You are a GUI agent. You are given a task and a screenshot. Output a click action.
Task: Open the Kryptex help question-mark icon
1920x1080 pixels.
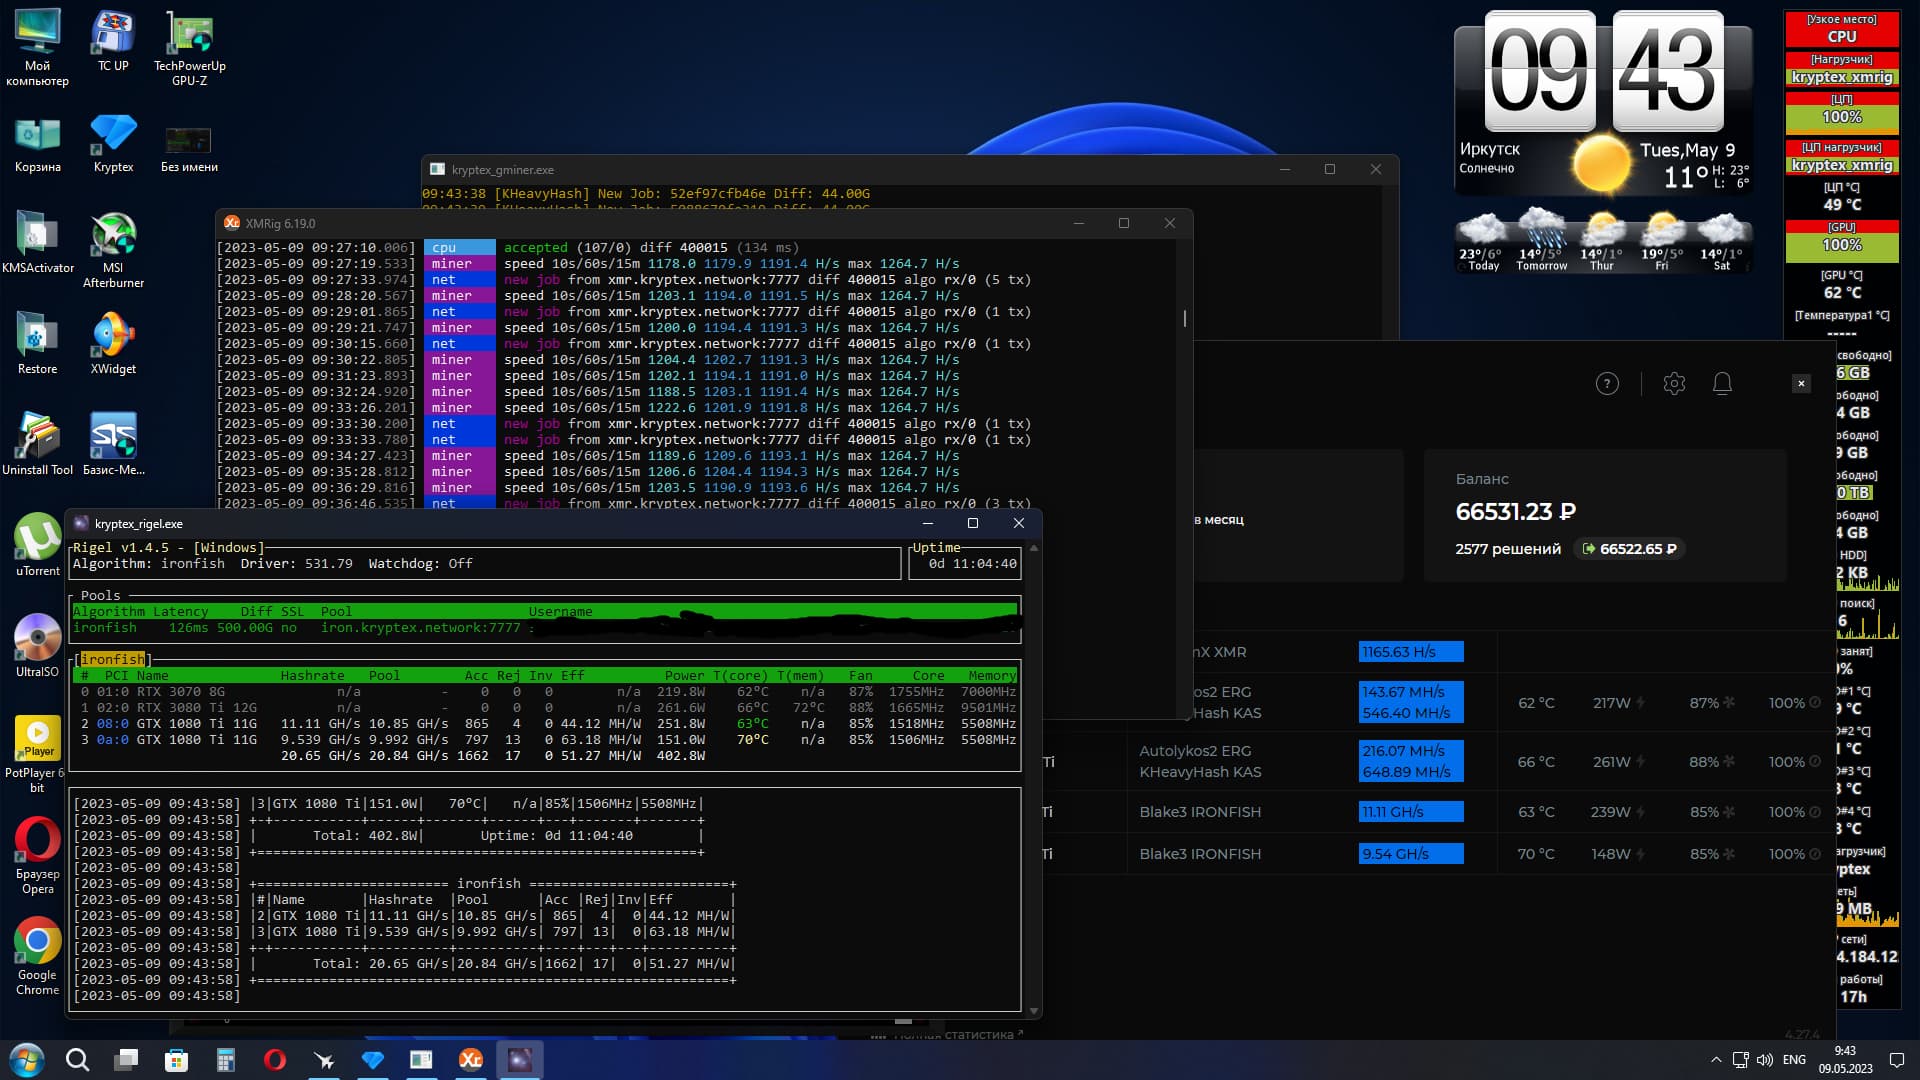click(1607, 384)
